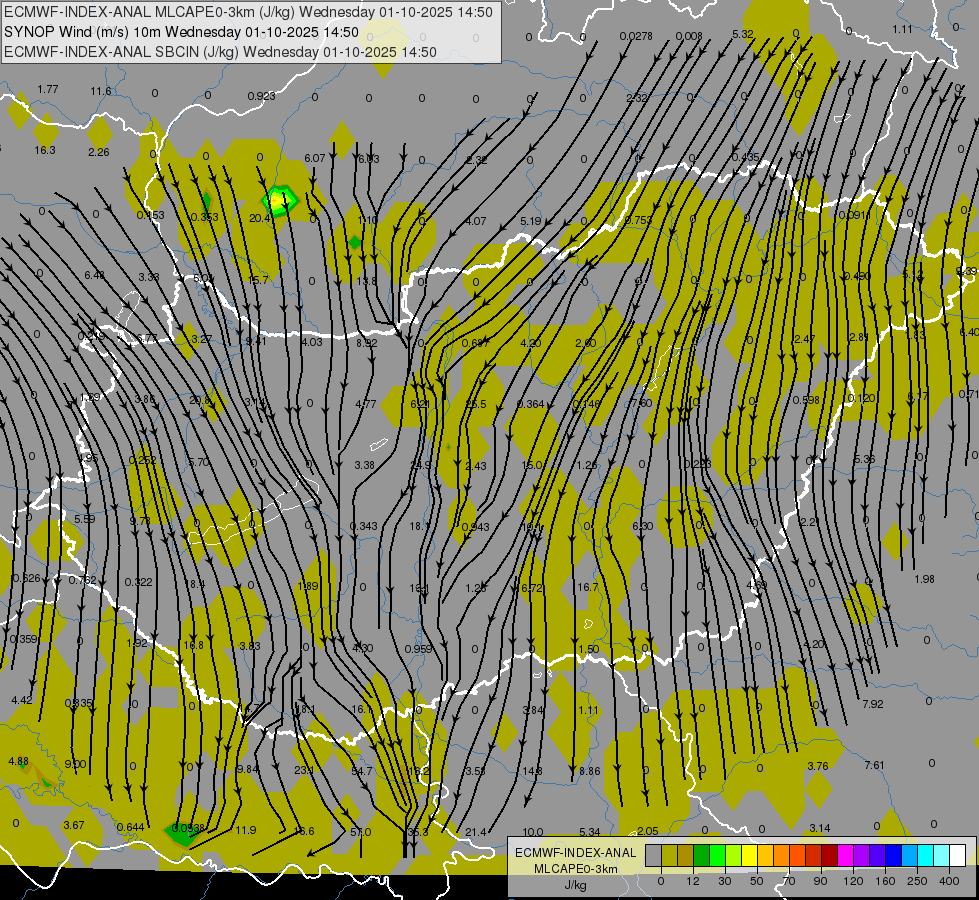Click the SBCIN title line in header box

coord(220,52)
